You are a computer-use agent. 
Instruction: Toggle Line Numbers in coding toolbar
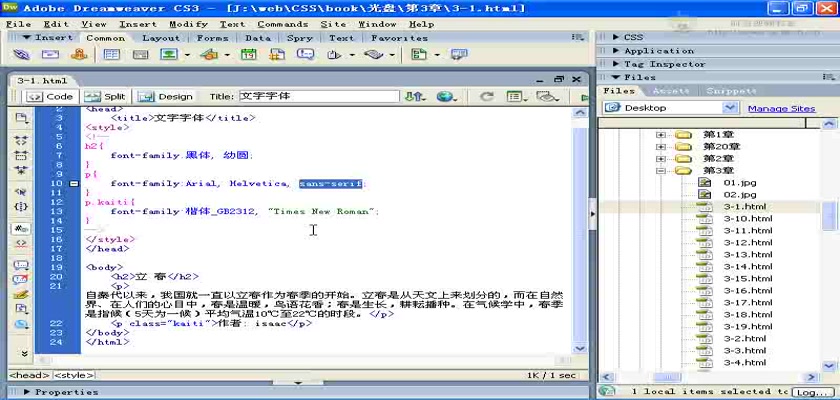pyautogui.click(x=21, y=229)
